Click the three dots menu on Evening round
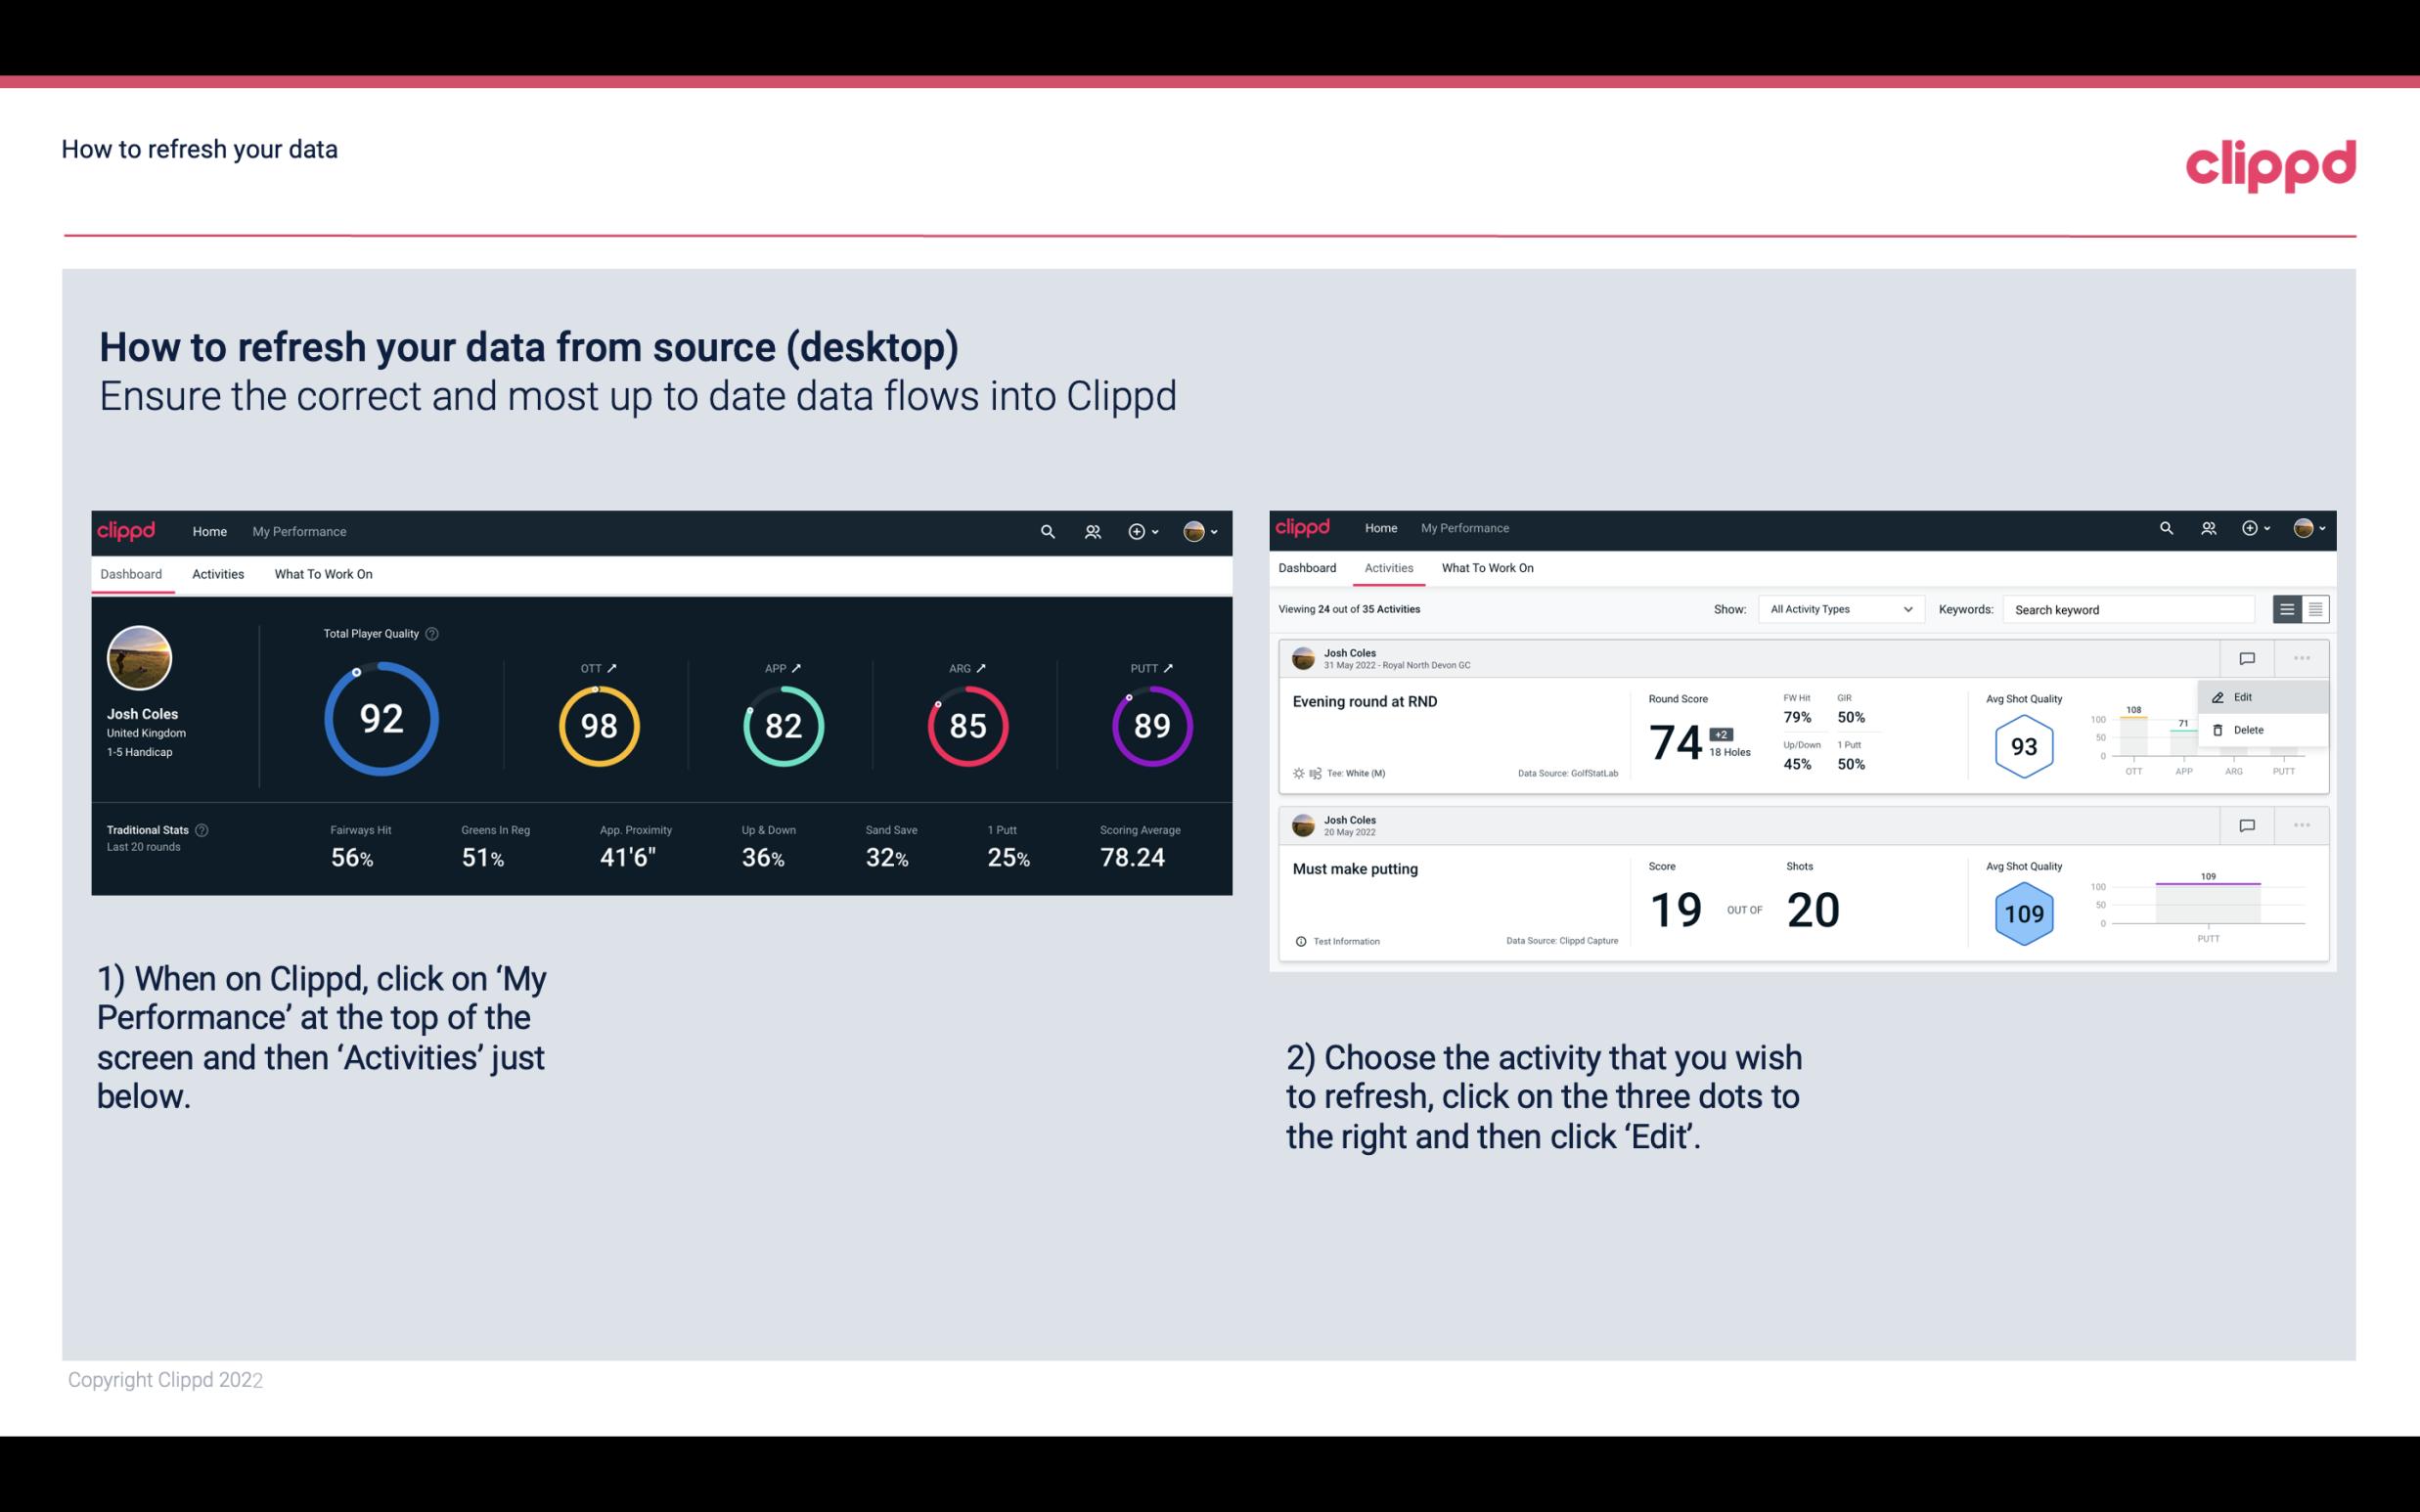Viewport: 2420px width, 1512px height. point(2304,656)
